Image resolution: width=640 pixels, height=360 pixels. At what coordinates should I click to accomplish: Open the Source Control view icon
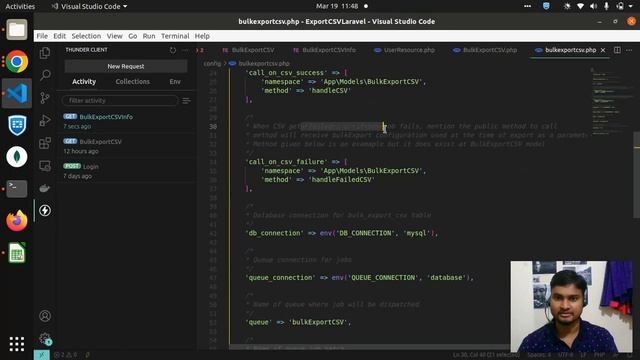coord(45,98)
